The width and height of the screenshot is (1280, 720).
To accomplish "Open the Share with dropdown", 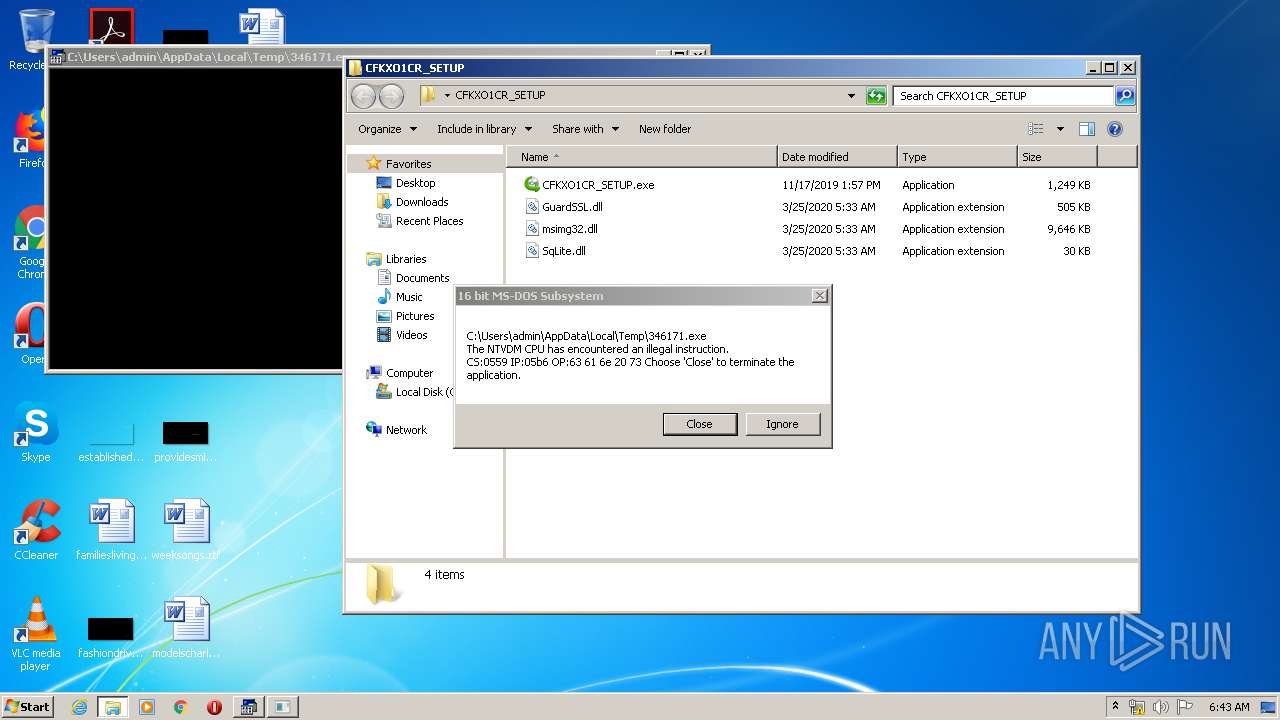I will coord(585,129).
